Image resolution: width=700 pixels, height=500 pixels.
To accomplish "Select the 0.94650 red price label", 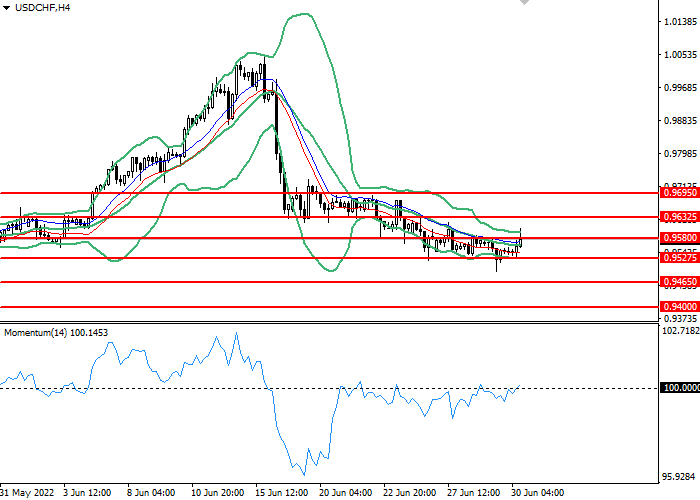I will coord(679,282).
